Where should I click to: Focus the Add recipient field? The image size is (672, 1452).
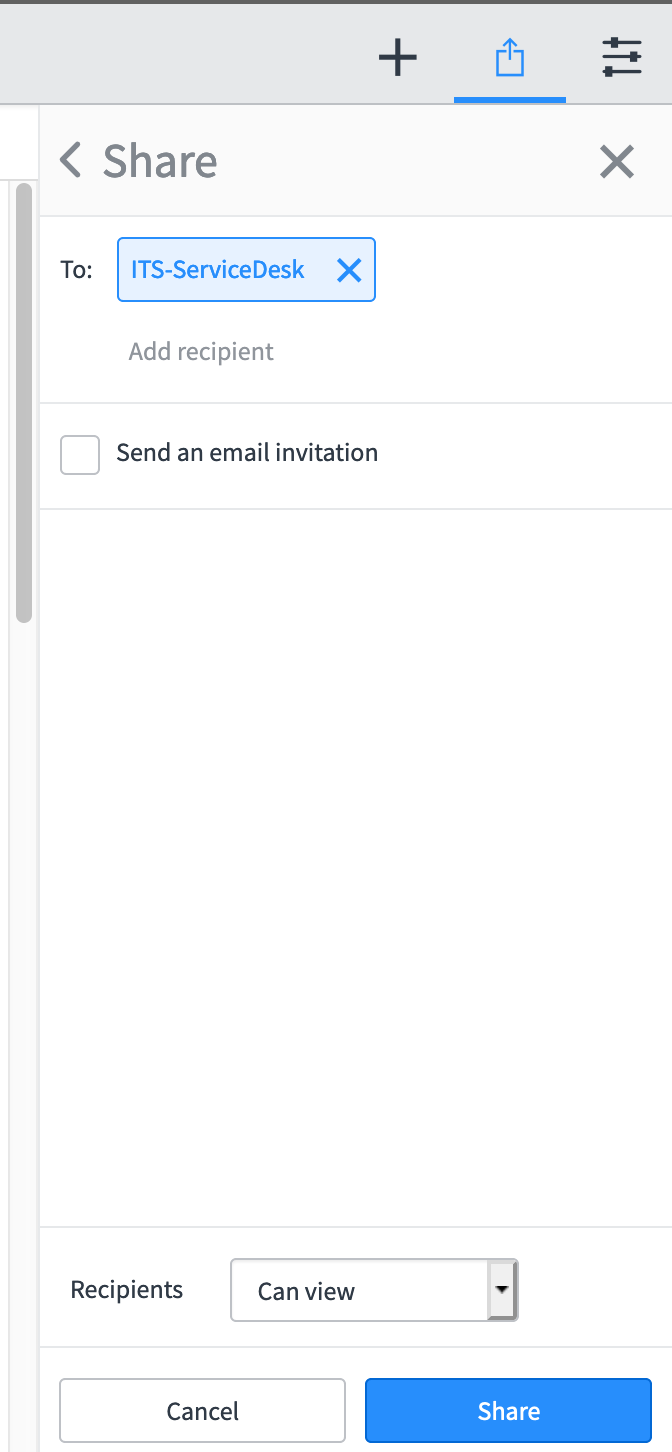pyautogui.click(x=201, y=352)
